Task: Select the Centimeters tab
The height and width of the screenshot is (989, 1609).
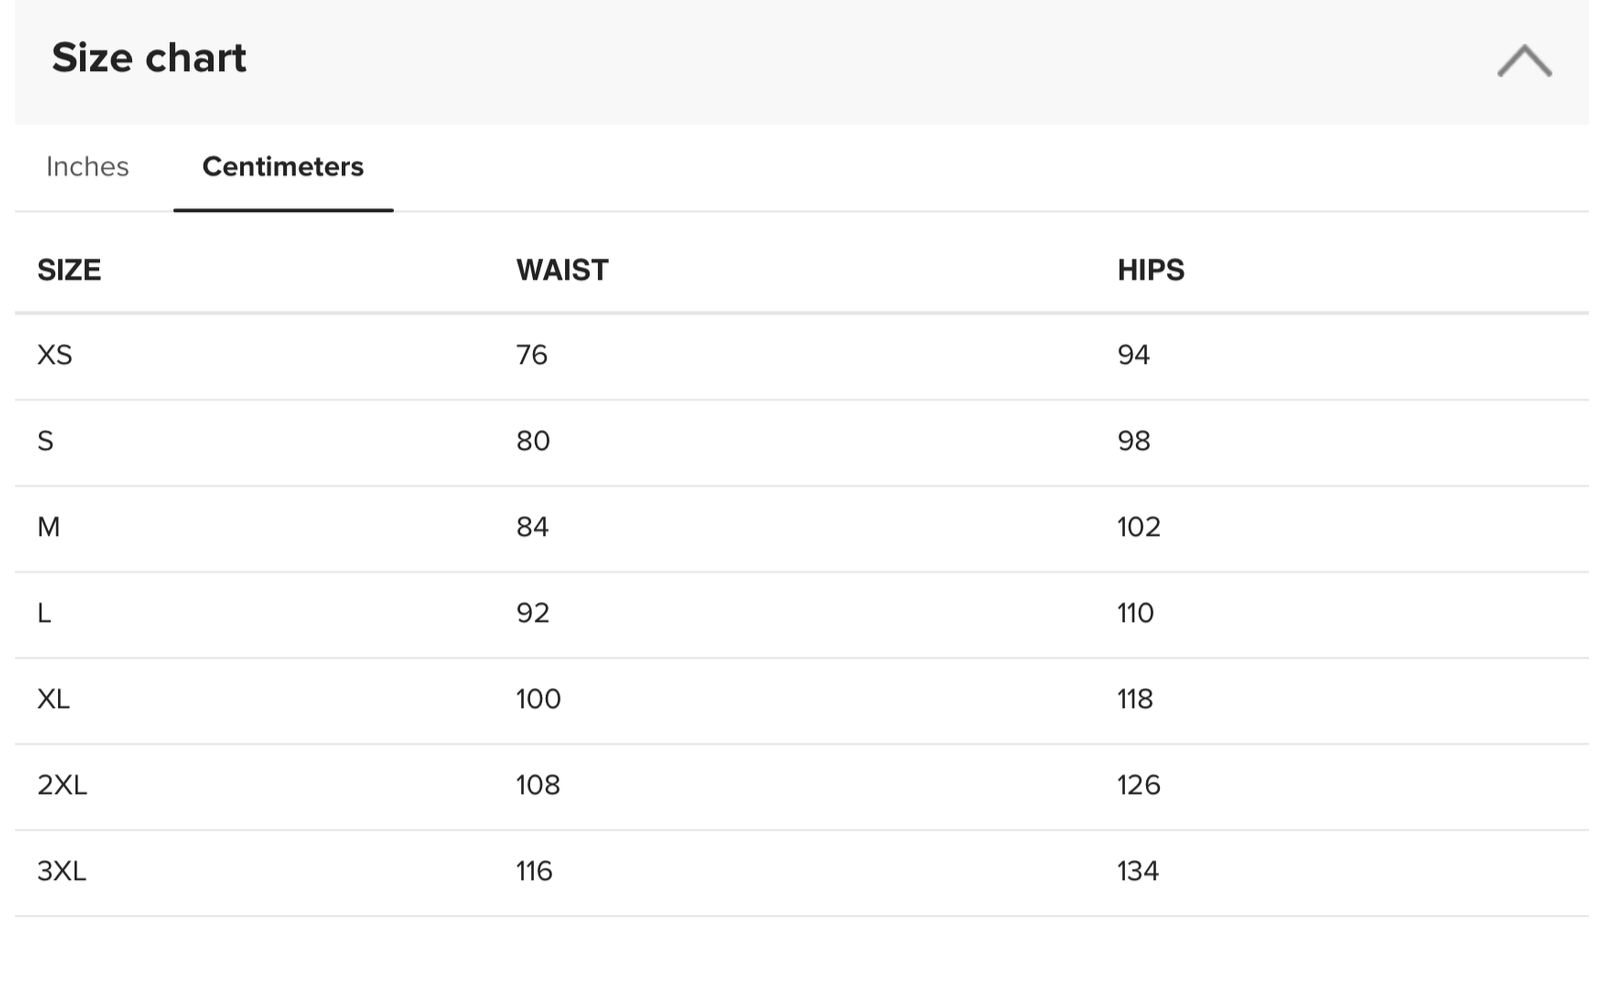Action: click(x=283, y=166)
